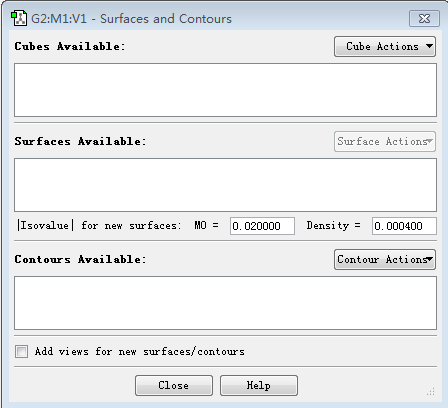Enable Add views for new surfaces/contours checkbox
This screenshot has width=448, height=408.
click(21, 351)
